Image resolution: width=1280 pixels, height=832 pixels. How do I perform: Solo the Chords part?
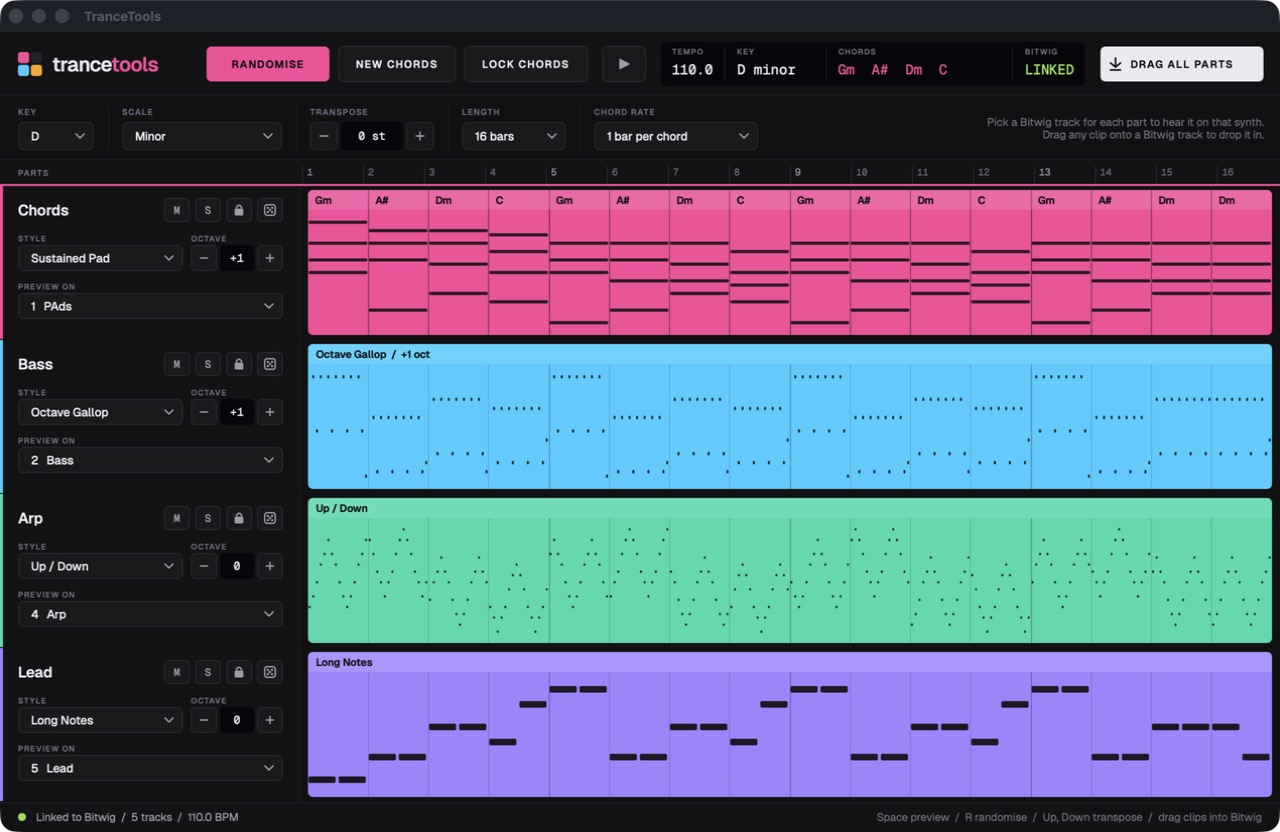[207, 210]
